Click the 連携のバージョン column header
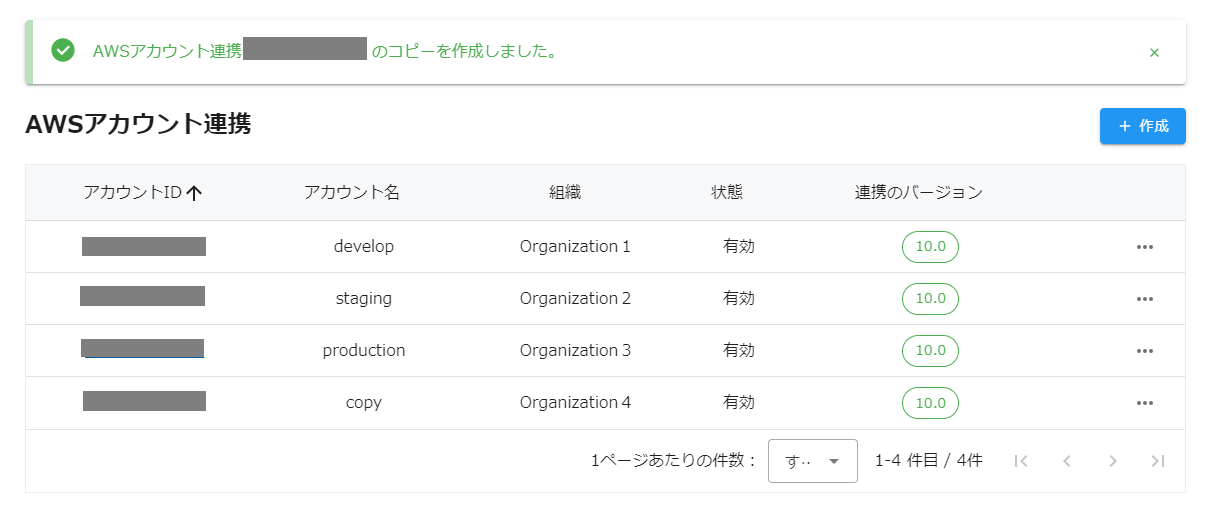The height and width of the screenshot is (518, 1211). pyautogui.click(x=919, y=193)
